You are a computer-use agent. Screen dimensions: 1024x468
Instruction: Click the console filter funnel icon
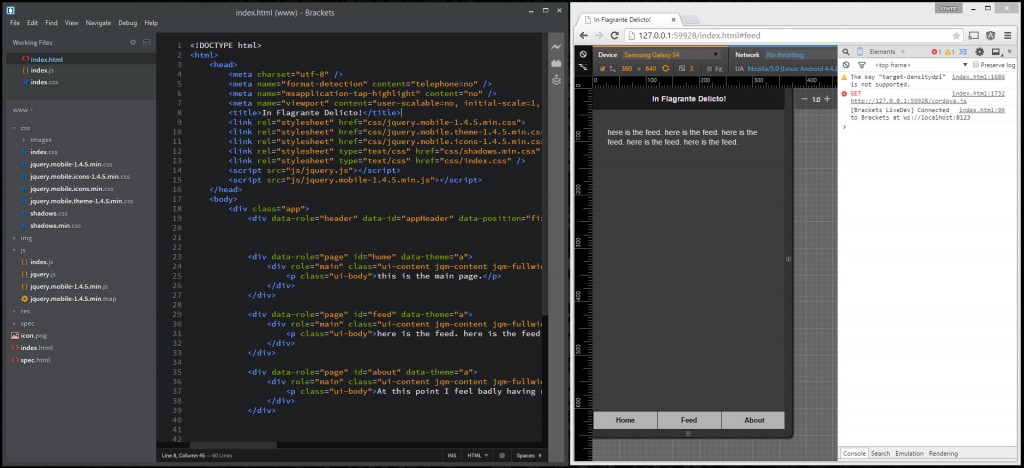pos(861,65)
